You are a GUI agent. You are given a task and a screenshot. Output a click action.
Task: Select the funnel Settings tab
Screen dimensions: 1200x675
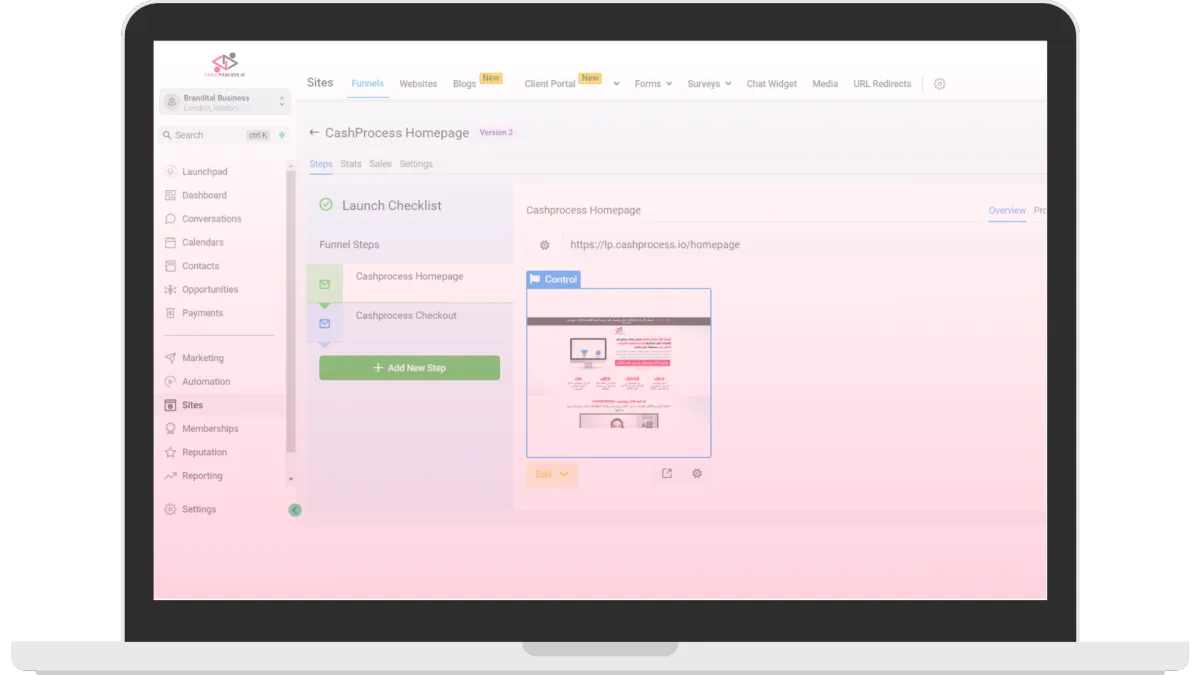point(416,164)
